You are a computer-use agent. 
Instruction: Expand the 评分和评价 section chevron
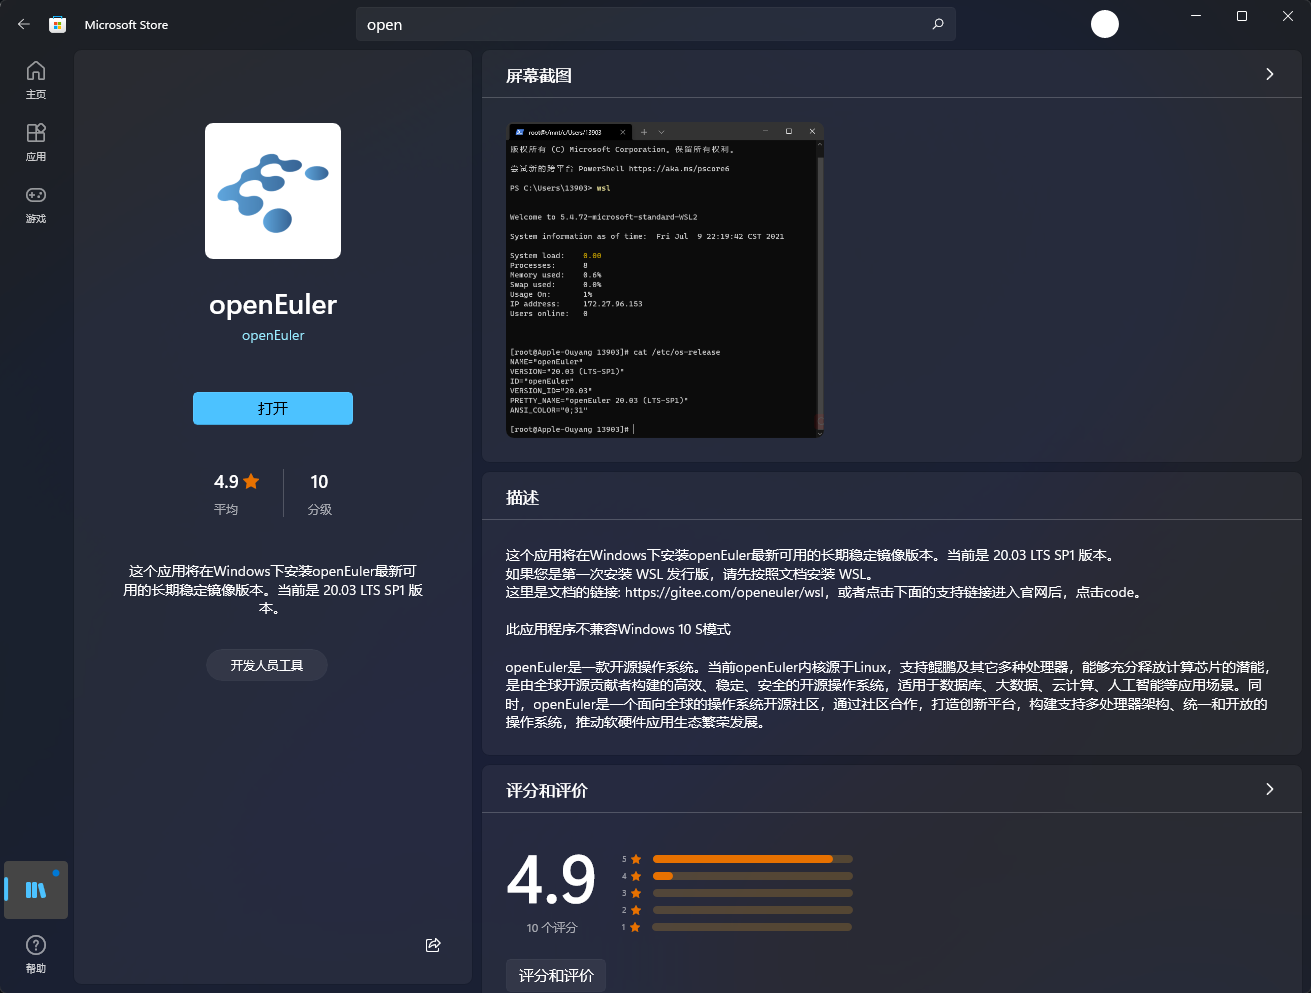[x=1270, y=789]
